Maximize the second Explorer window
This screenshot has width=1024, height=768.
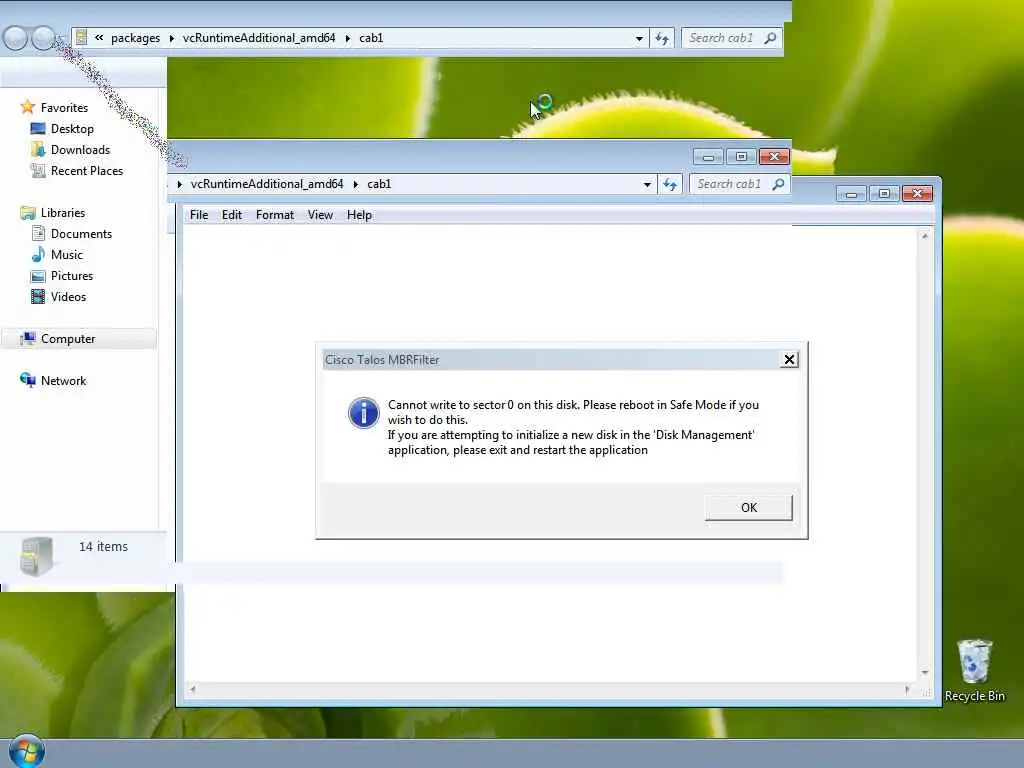click(741, 157)
